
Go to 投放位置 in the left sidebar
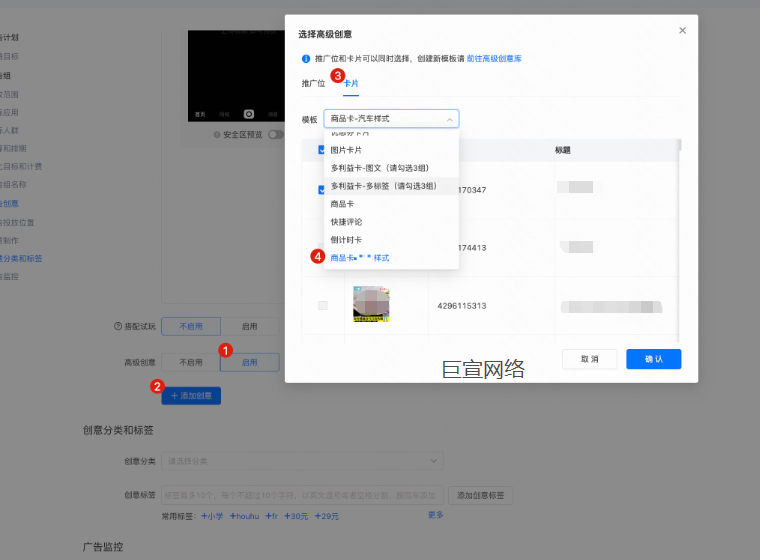pyautogui.click(x=17, y=223)
